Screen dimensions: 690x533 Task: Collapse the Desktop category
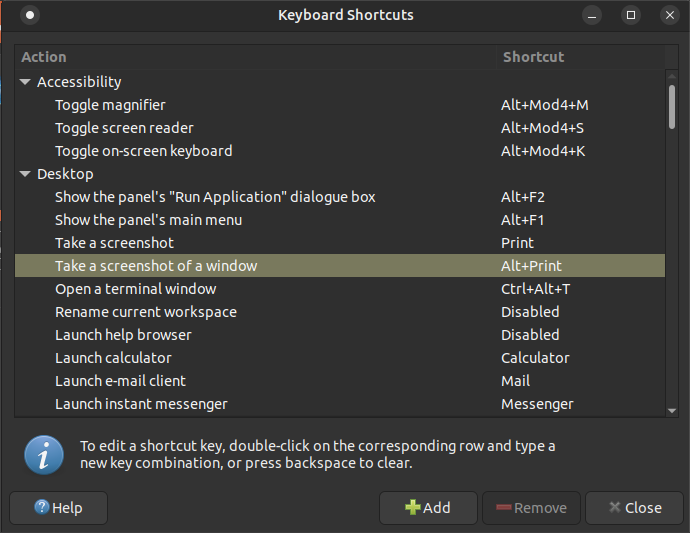tap(26, 174)
